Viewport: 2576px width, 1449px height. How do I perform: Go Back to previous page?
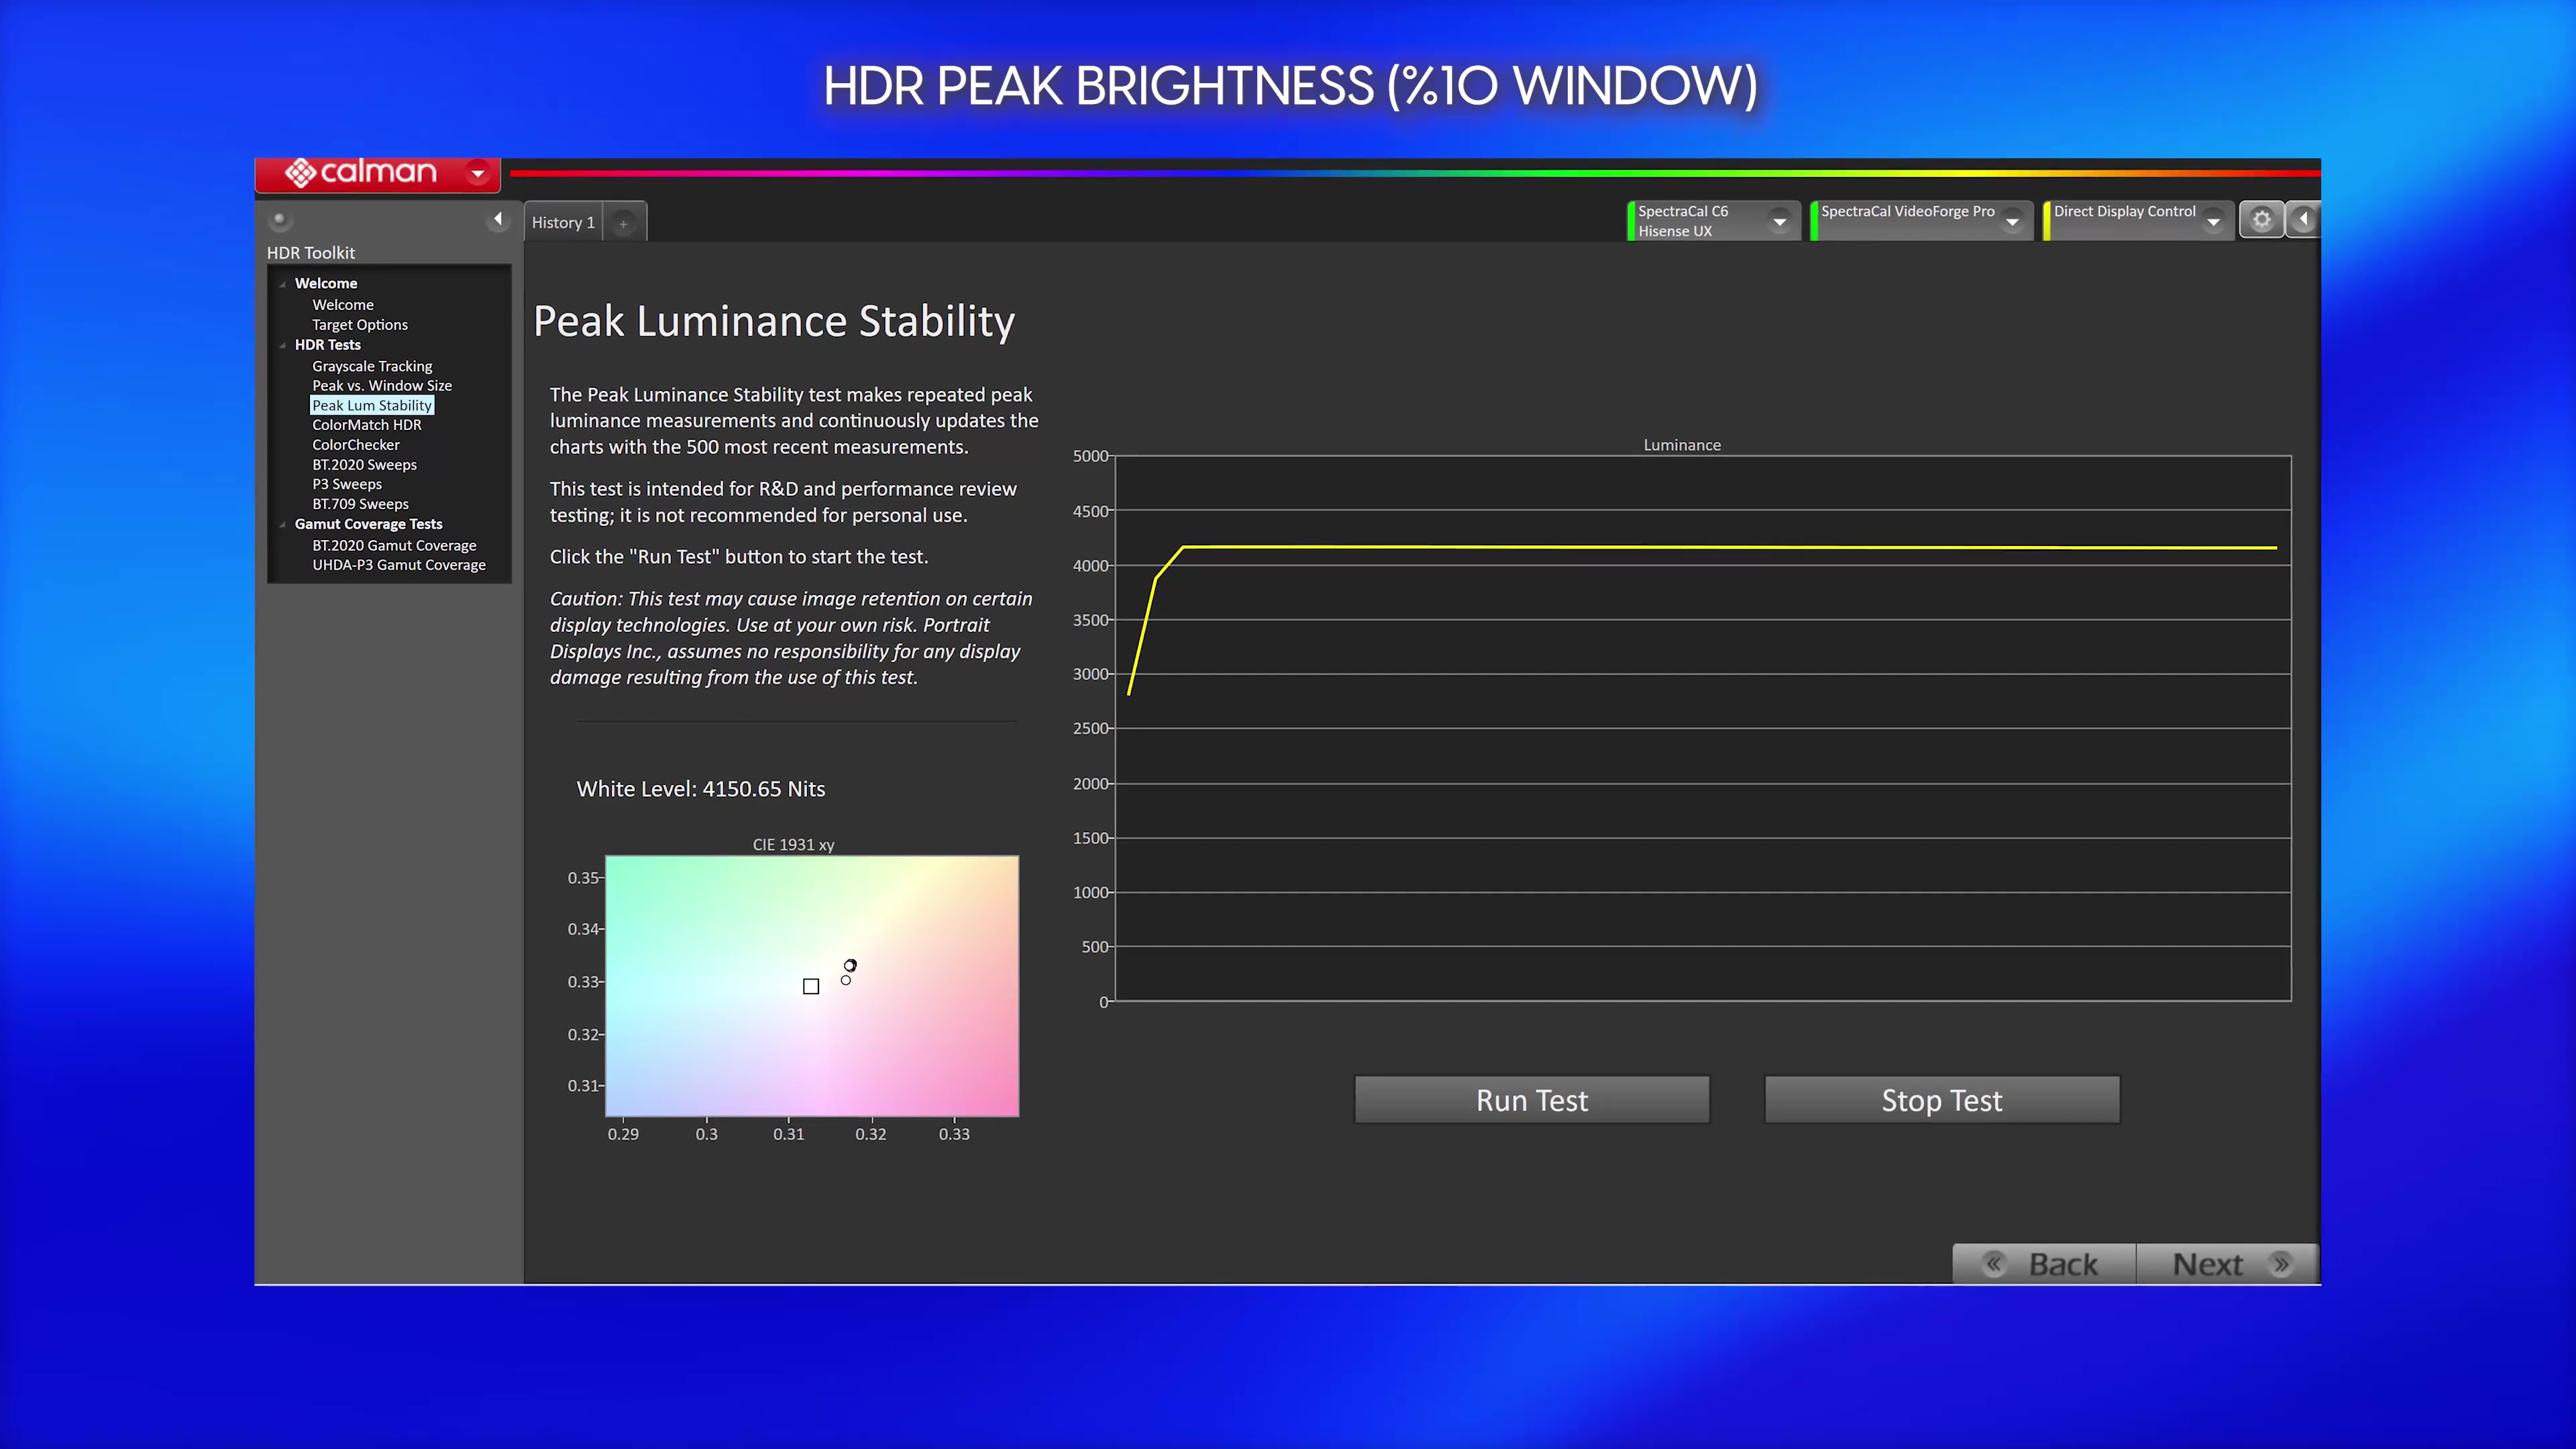click(x=2044, y=1264)
